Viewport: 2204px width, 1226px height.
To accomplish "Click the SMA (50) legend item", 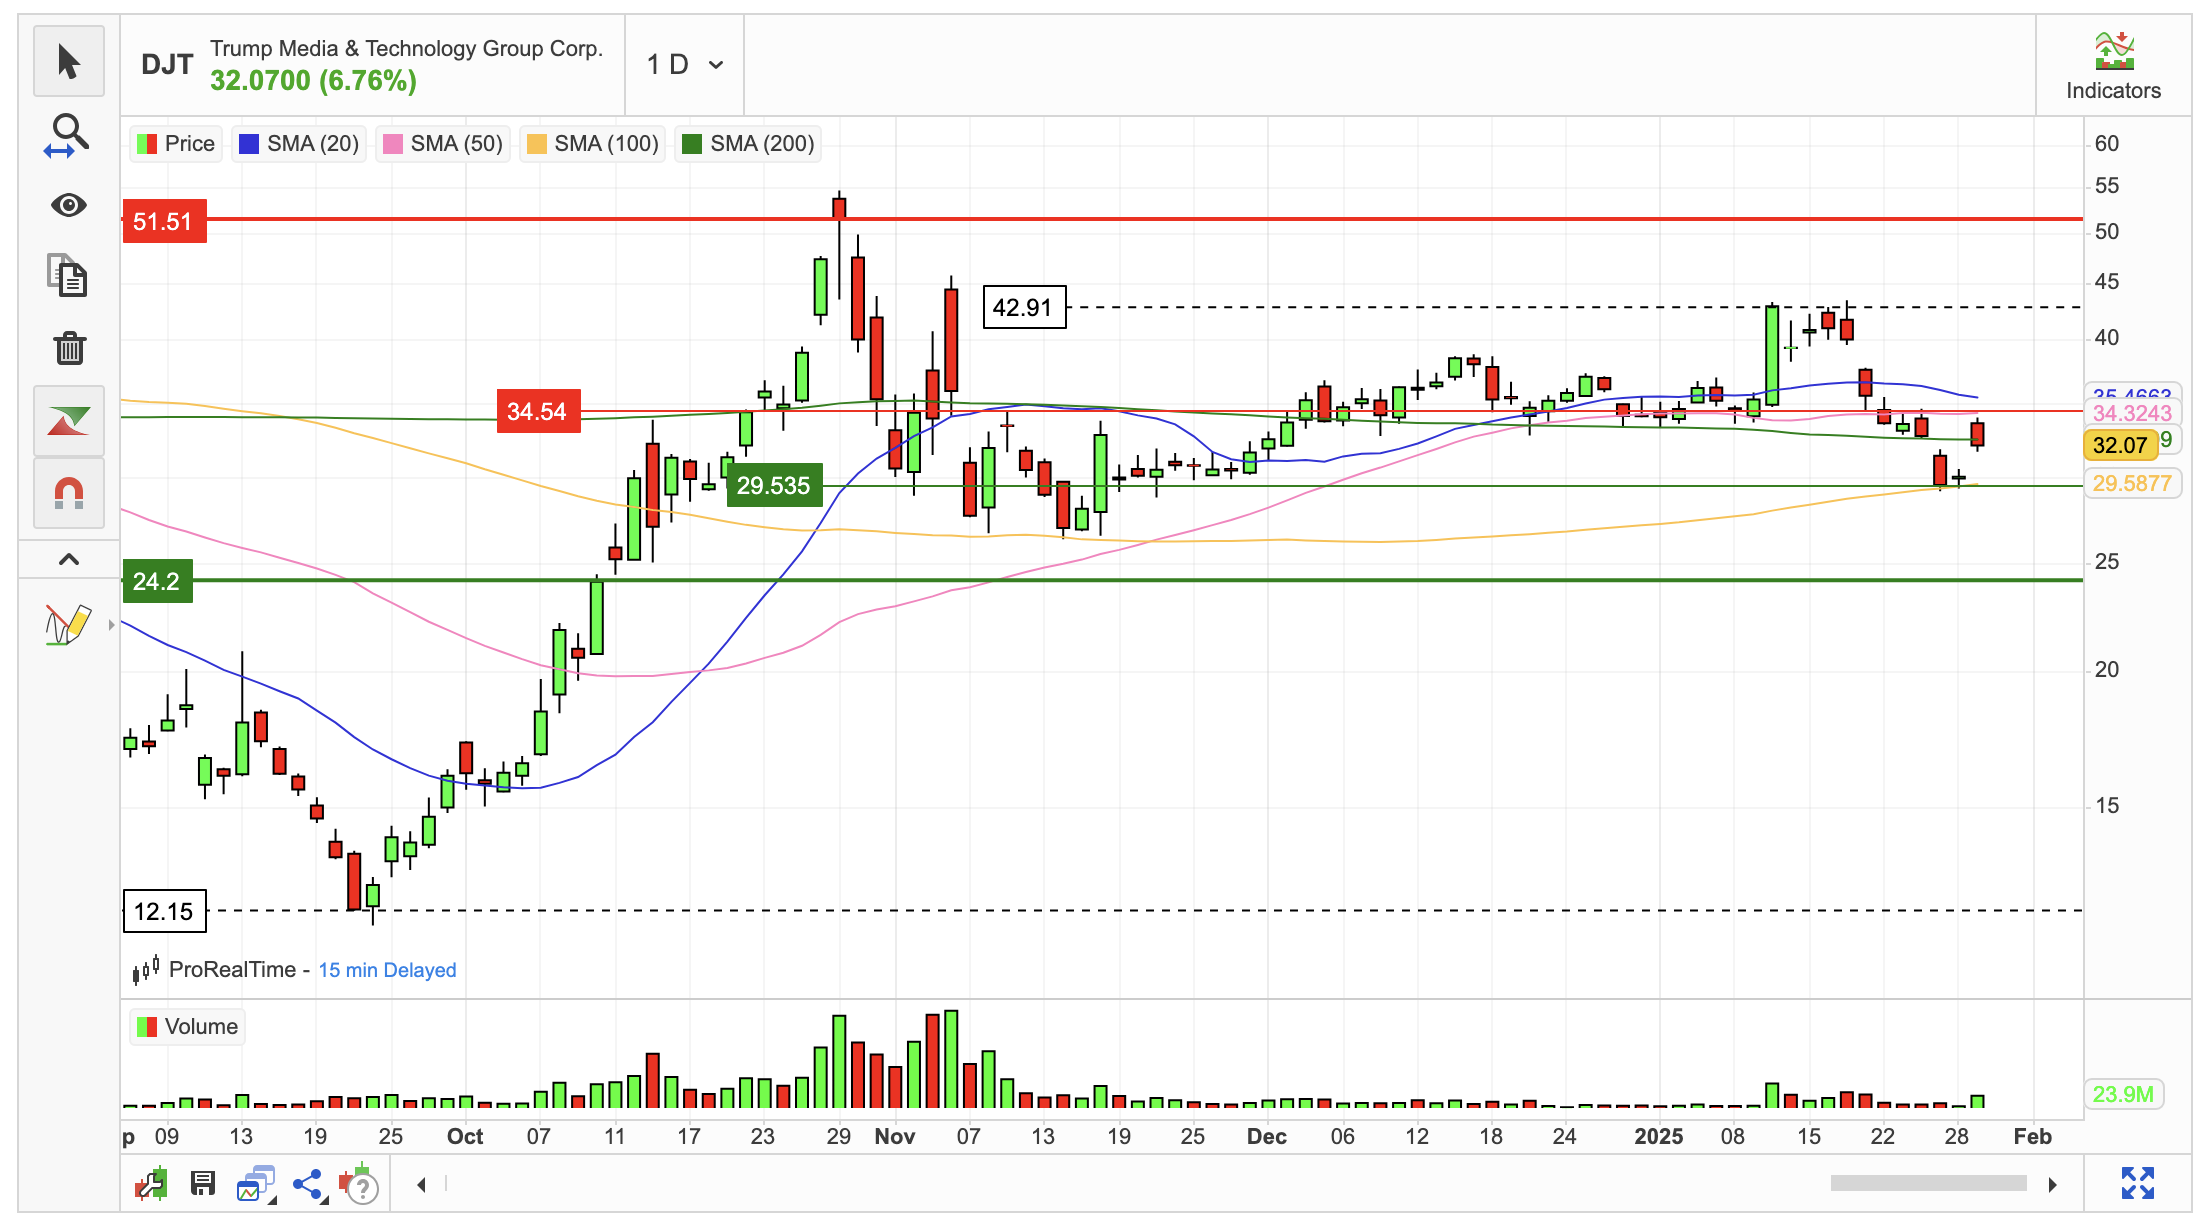I will coord(442,144).
